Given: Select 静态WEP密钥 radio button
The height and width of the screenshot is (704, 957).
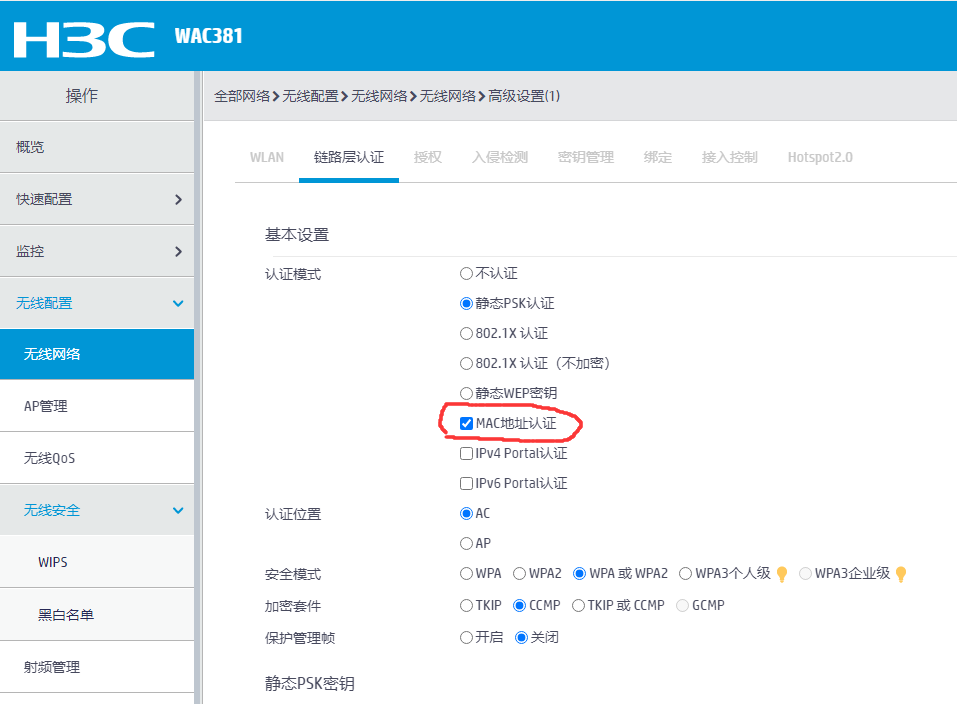Looking at the screenshot, I should 466,393.
